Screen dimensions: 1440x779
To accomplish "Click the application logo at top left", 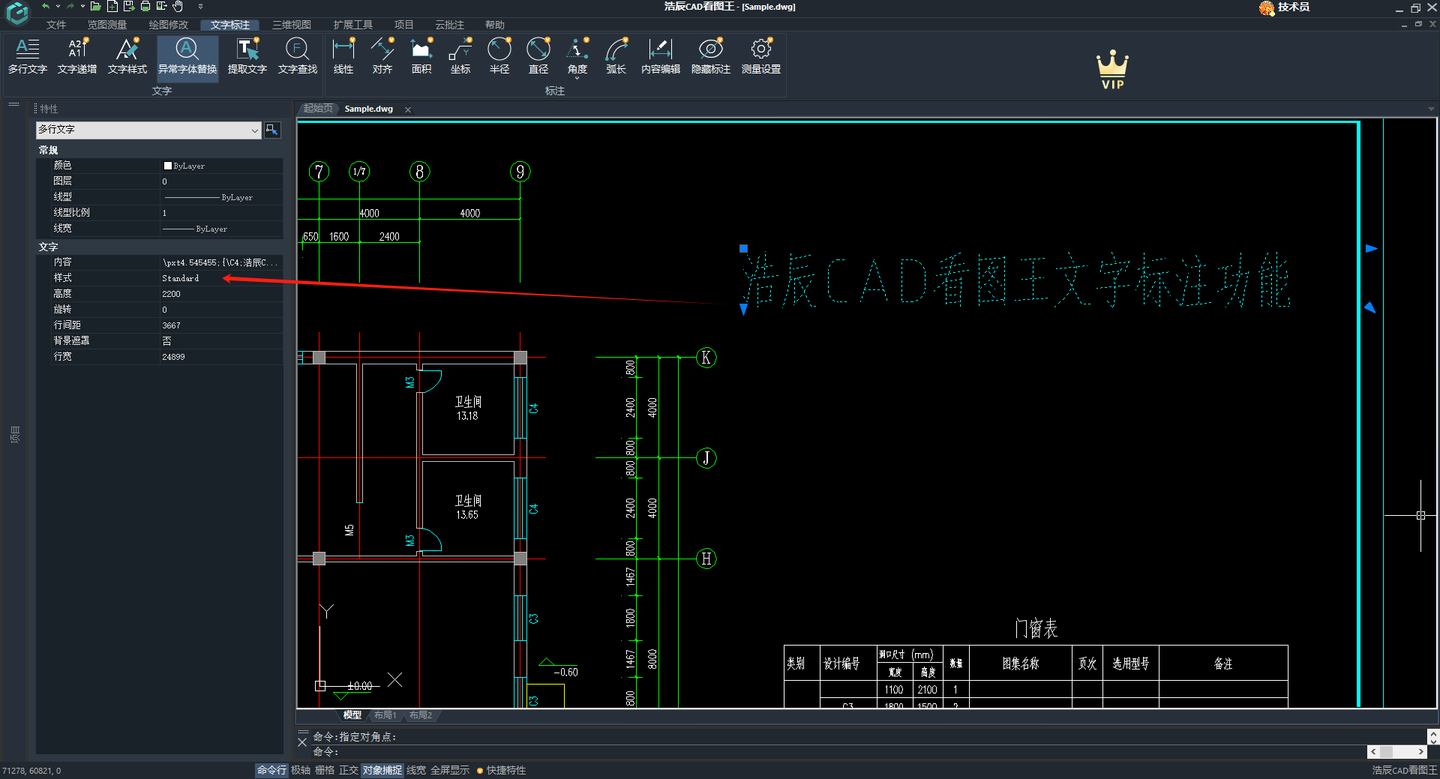I will pyautogui.click(x=17, y=13).
